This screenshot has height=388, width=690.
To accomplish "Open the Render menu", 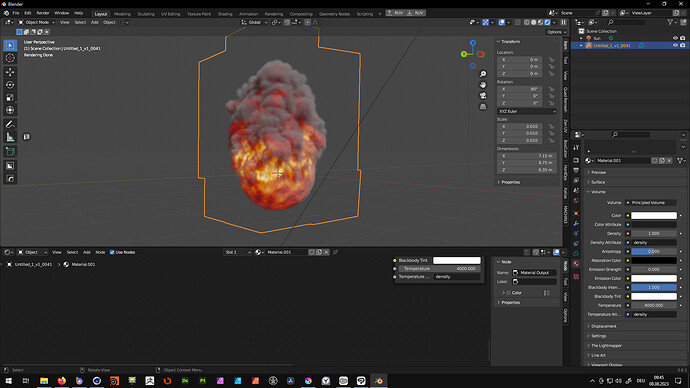I will (x=43, y=13).
